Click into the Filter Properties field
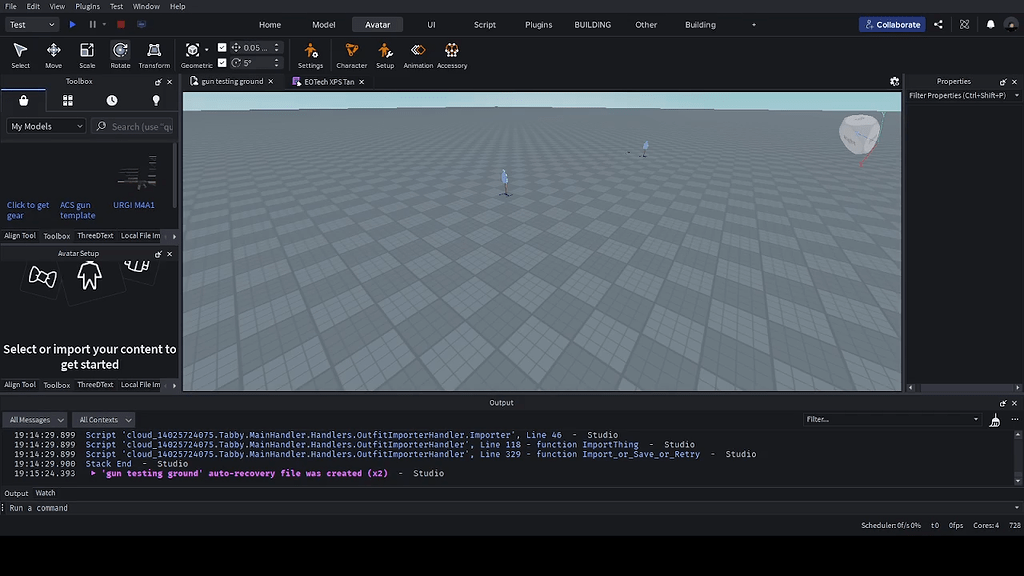The image size is (1024, 576). [x=959, y=95]
